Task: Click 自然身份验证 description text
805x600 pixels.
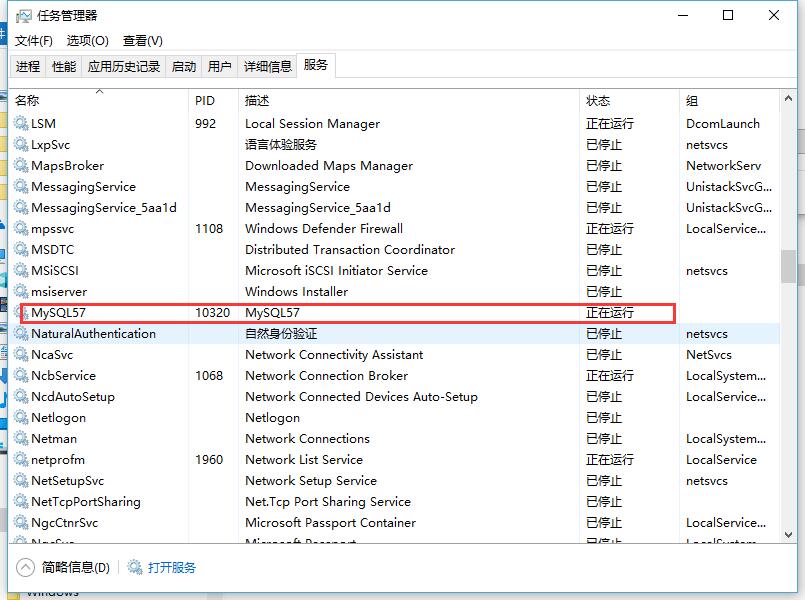Action: (281, 334)
